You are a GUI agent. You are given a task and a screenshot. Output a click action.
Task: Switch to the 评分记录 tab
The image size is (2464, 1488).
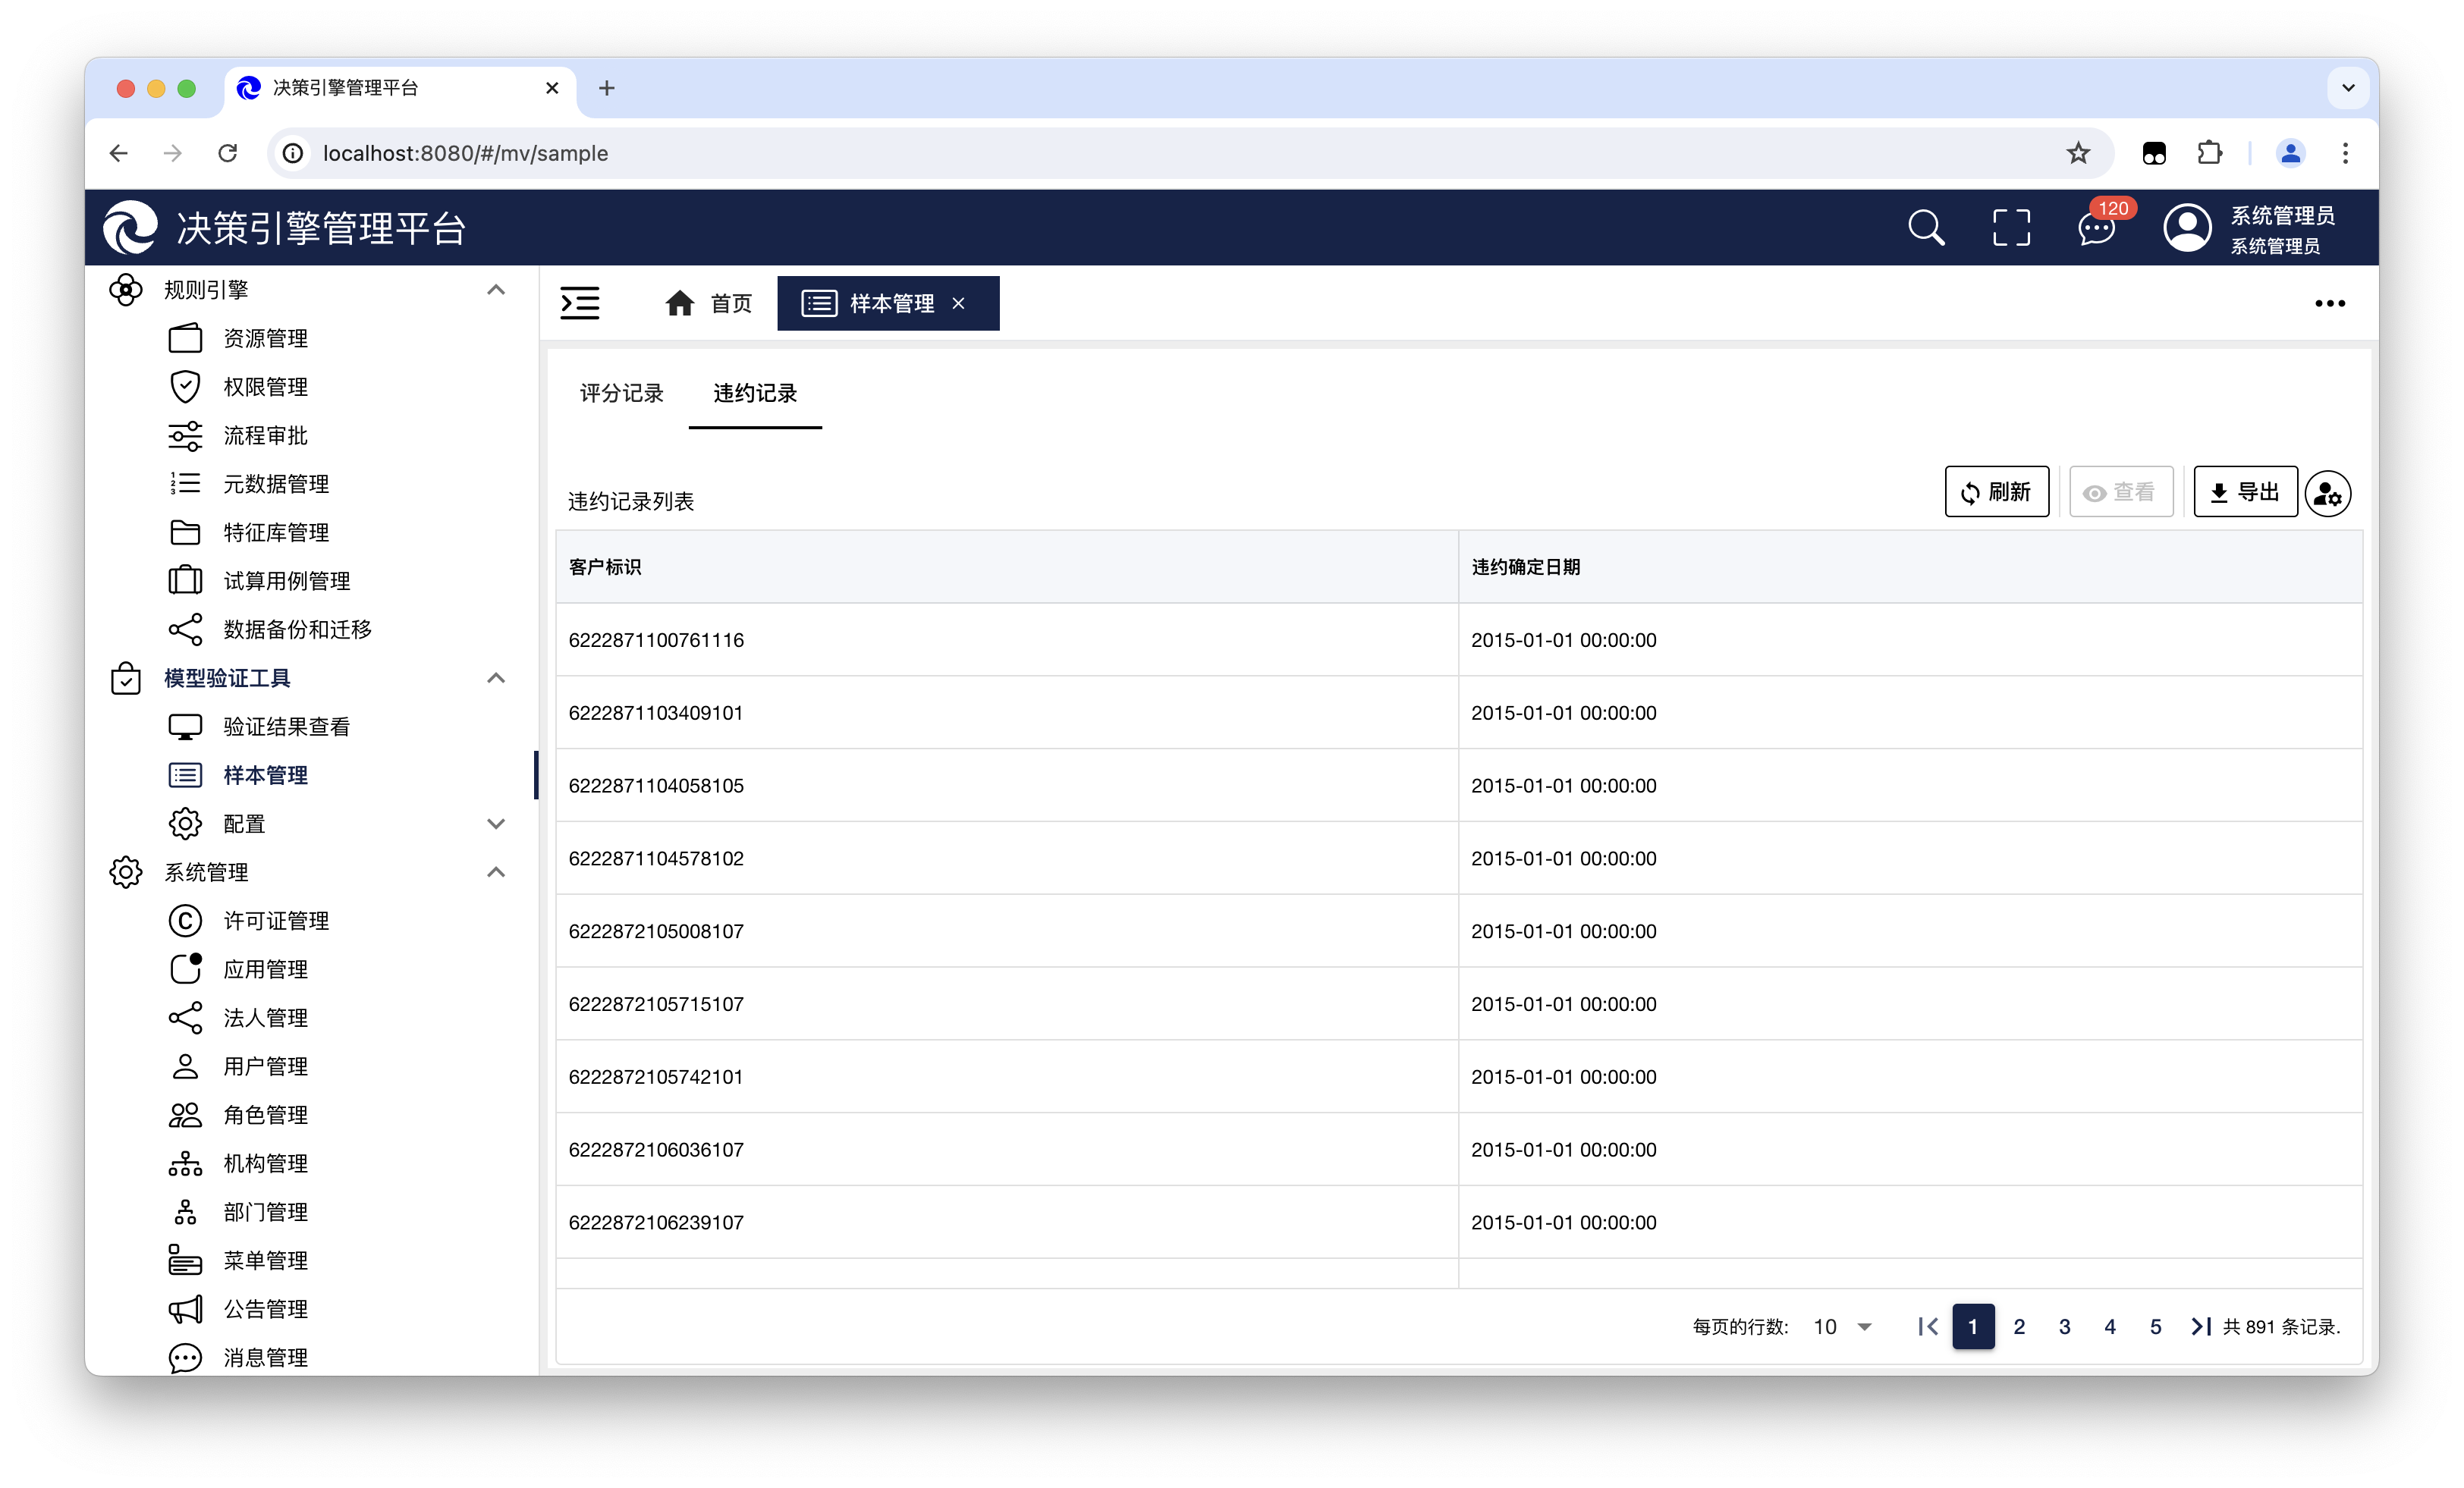pyautogui.click(x=621, y=393)
